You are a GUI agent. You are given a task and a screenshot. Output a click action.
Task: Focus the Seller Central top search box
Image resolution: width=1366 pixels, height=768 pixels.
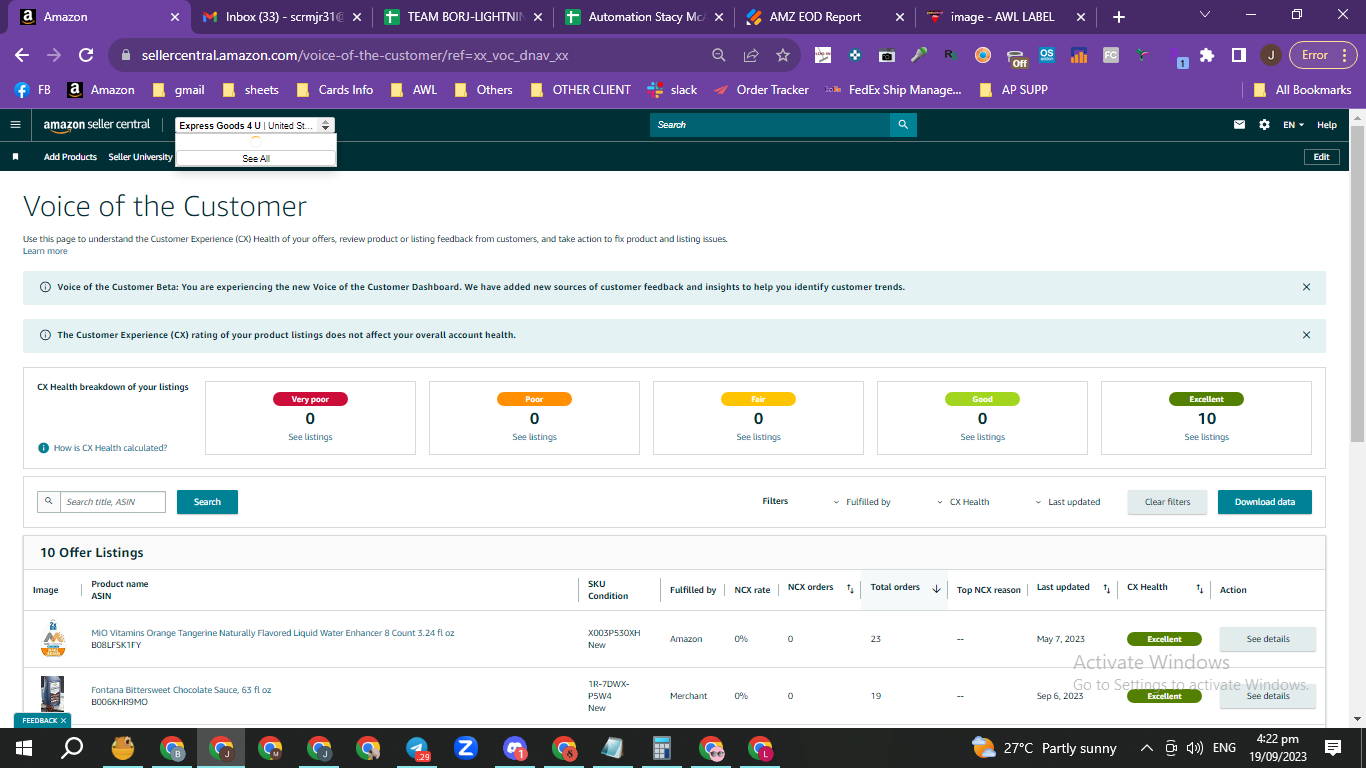pos(770,125)
